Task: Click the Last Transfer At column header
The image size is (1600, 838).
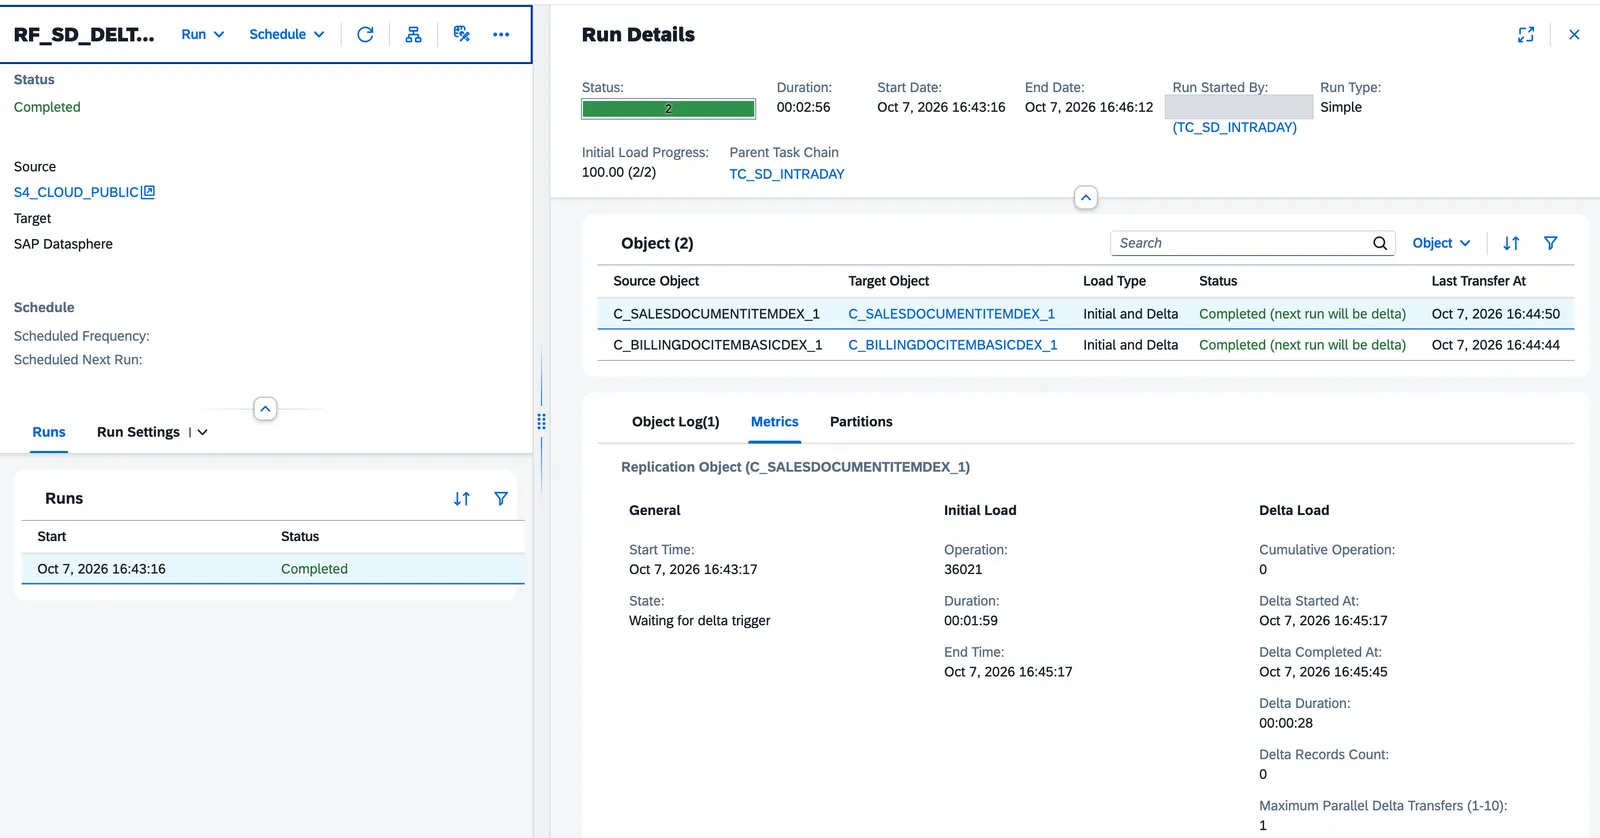Action: pos(1479,281)
